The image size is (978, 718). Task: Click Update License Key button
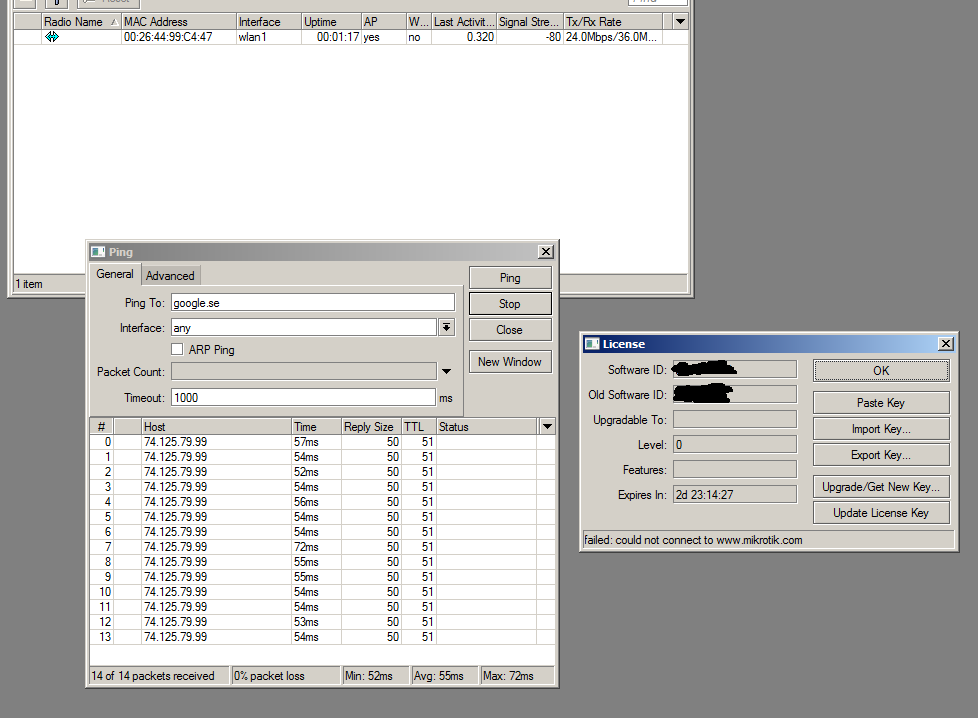click(x=881, y=513)
